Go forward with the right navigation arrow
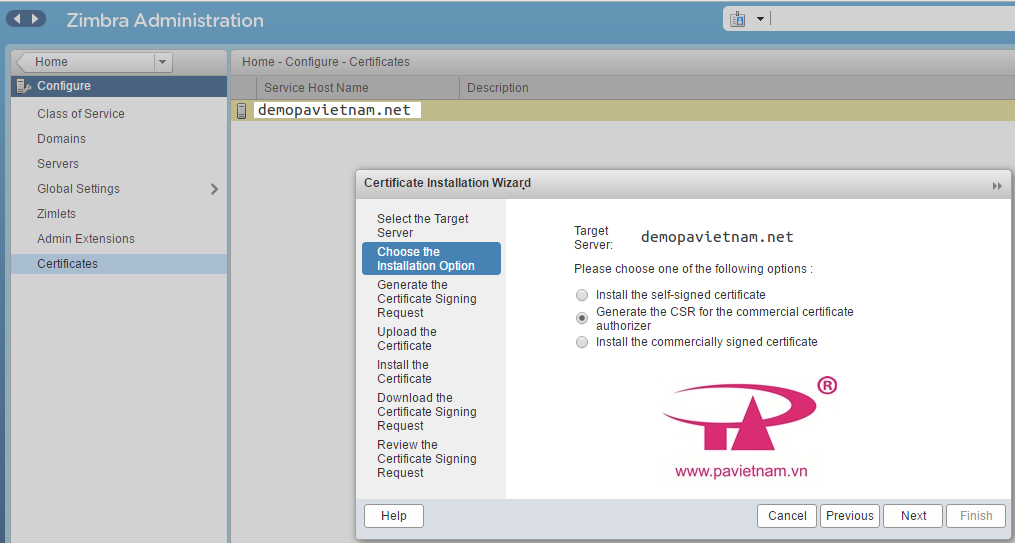This screenshot has width=1015, height=543. coord(36,19)
